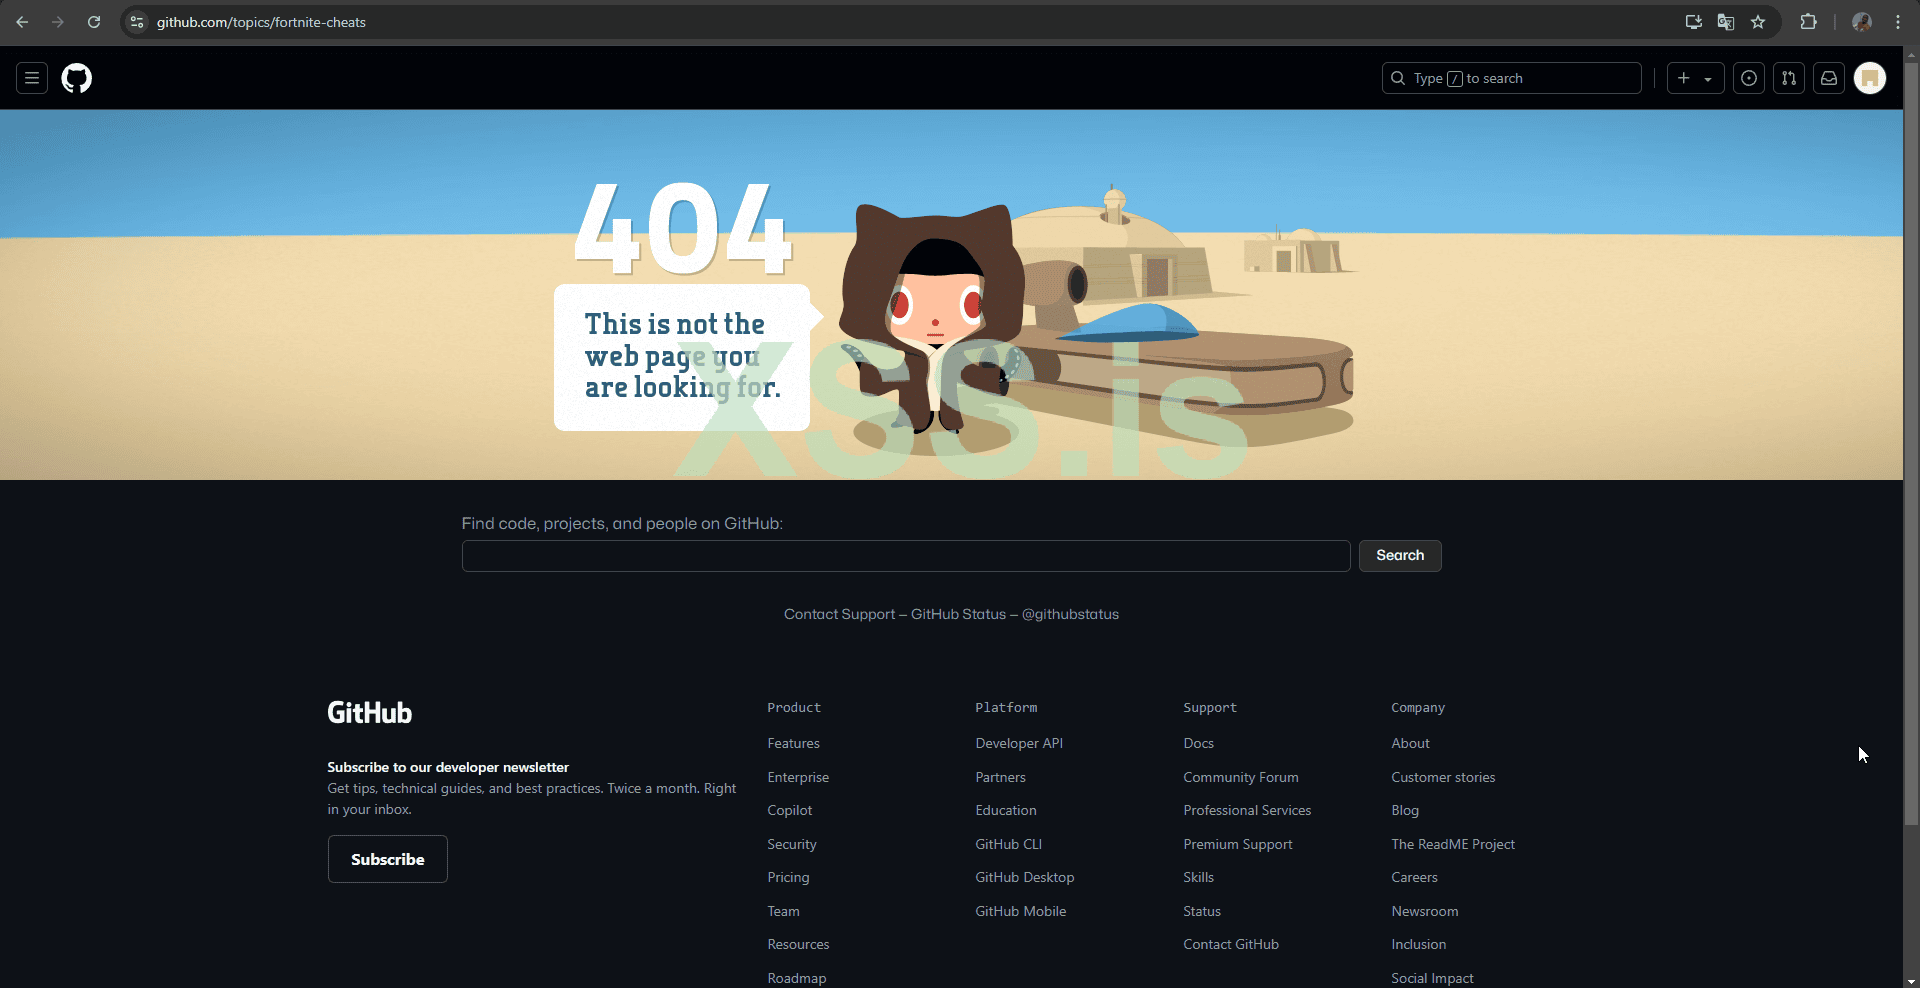This screenshot has width=1920, height=988.
Task: Open the Pull requests icon in the header
Action: tap(1789, 78)
